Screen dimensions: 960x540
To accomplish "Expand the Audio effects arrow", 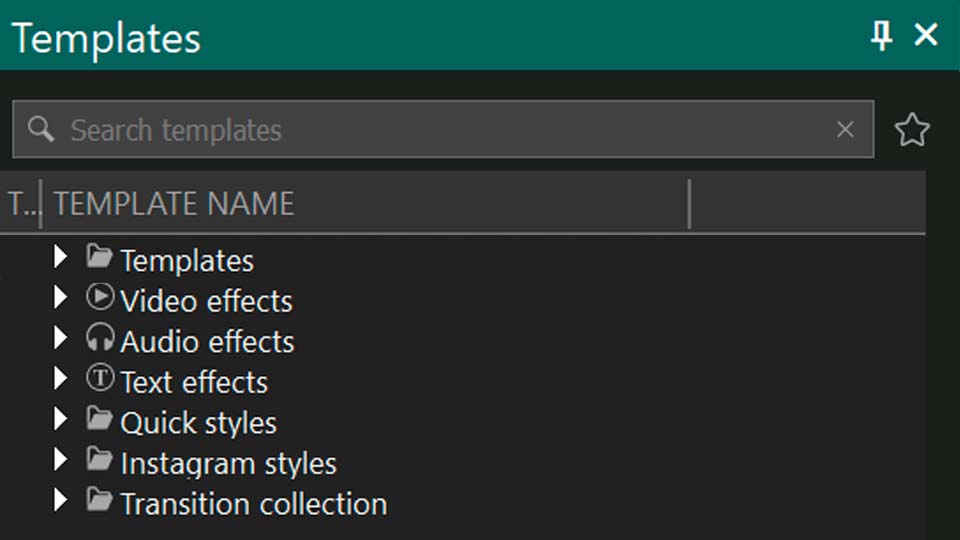I will point(60,338).
